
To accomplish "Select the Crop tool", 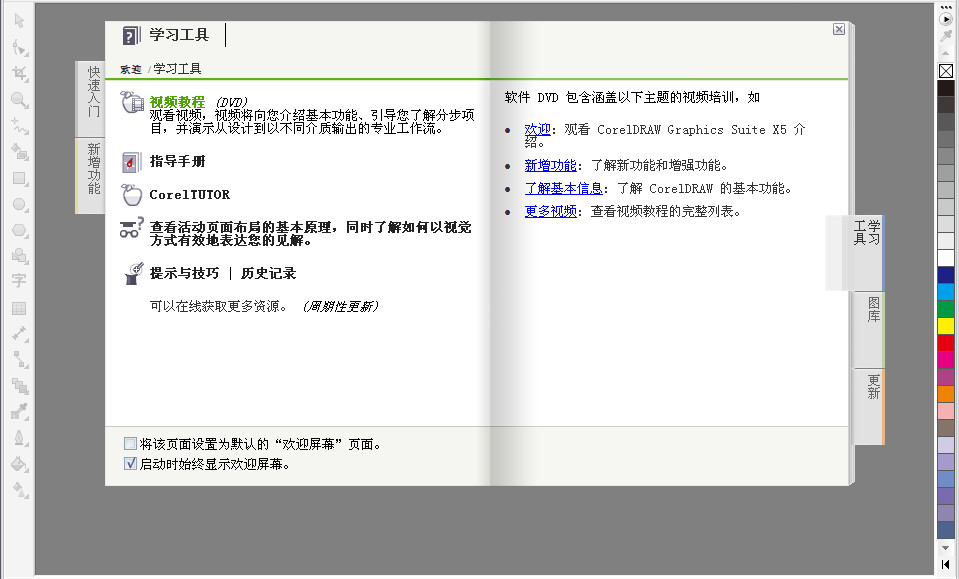I will 19,73.
